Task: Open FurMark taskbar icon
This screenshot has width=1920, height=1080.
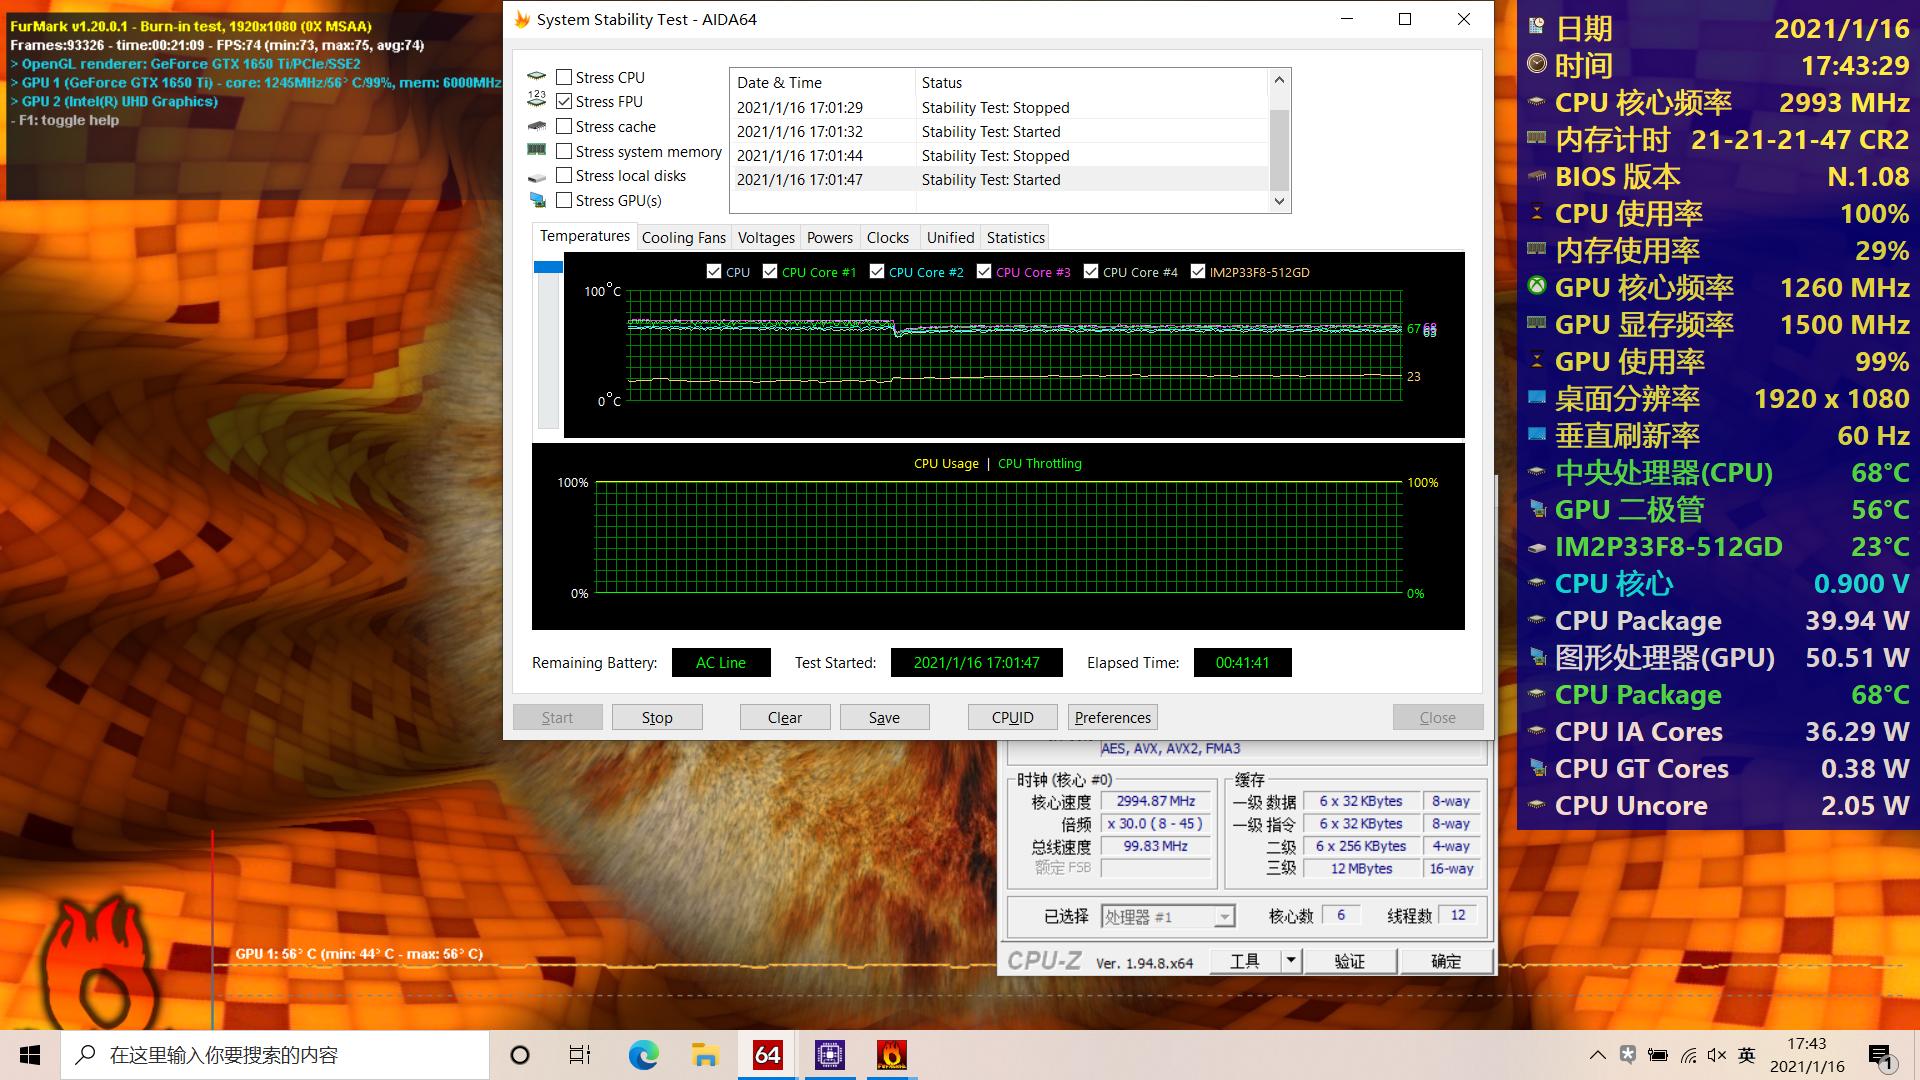Action: pos(891,1055)
